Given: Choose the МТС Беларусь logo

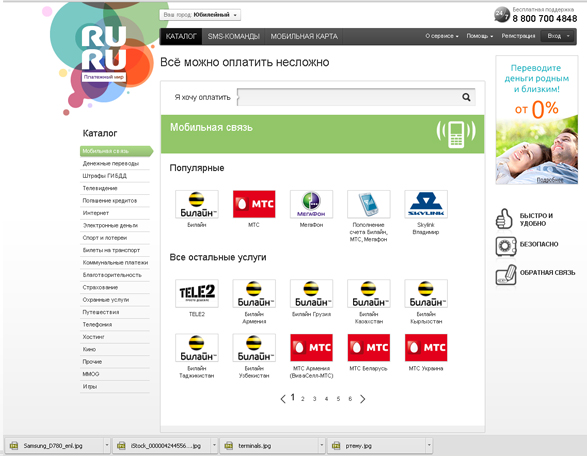Looking at the screenshot, I should click(368, 348).
